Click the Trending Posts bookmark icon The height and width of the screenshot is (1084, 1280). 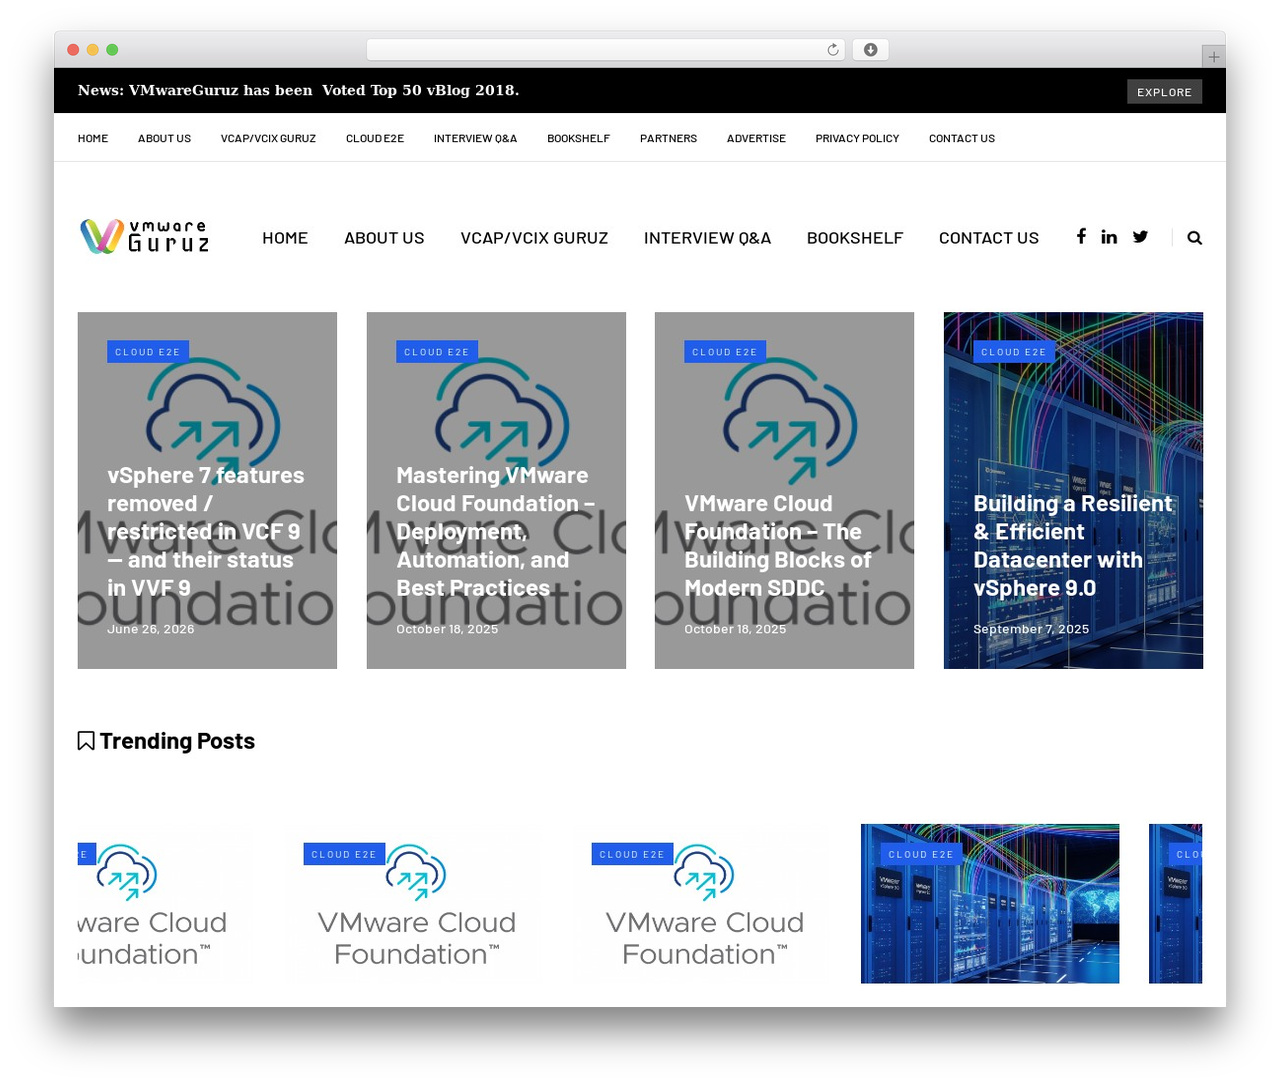(86, 741)
